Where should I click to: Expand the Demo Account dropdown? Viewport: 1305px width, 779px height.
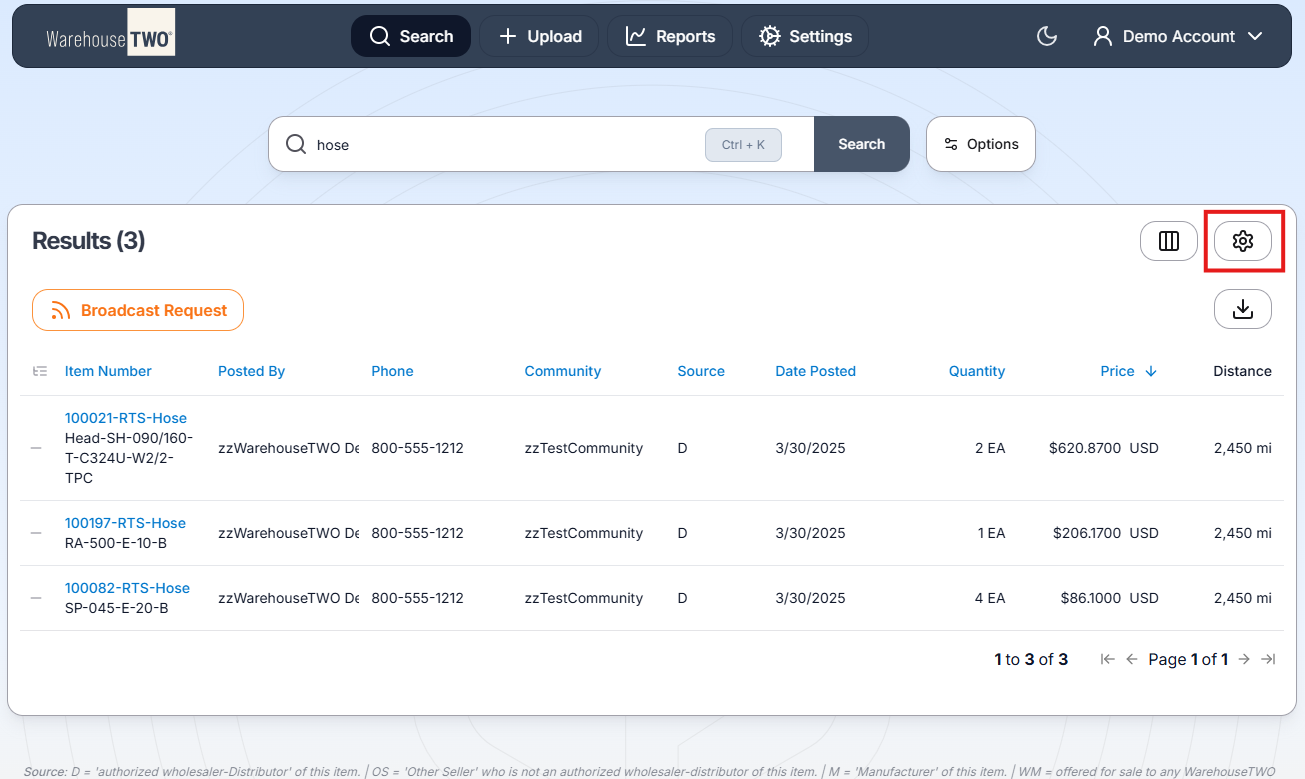coord(1178,36)
